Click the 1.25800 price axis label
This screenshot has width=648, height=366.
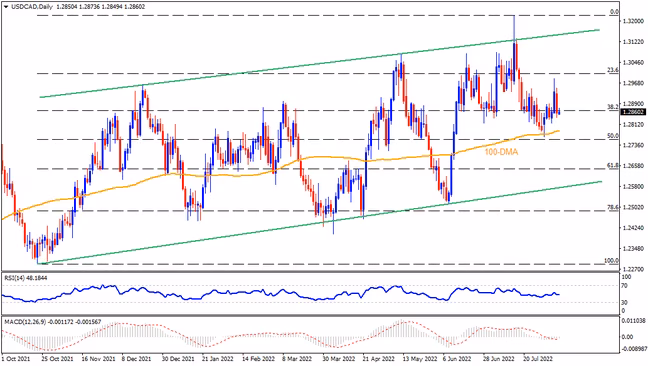pos(632,187)
